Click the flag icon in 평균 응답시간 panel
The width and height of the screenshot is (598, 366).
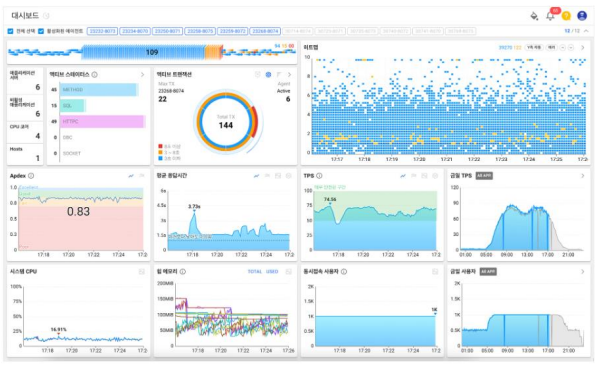(x=267, y=176)
